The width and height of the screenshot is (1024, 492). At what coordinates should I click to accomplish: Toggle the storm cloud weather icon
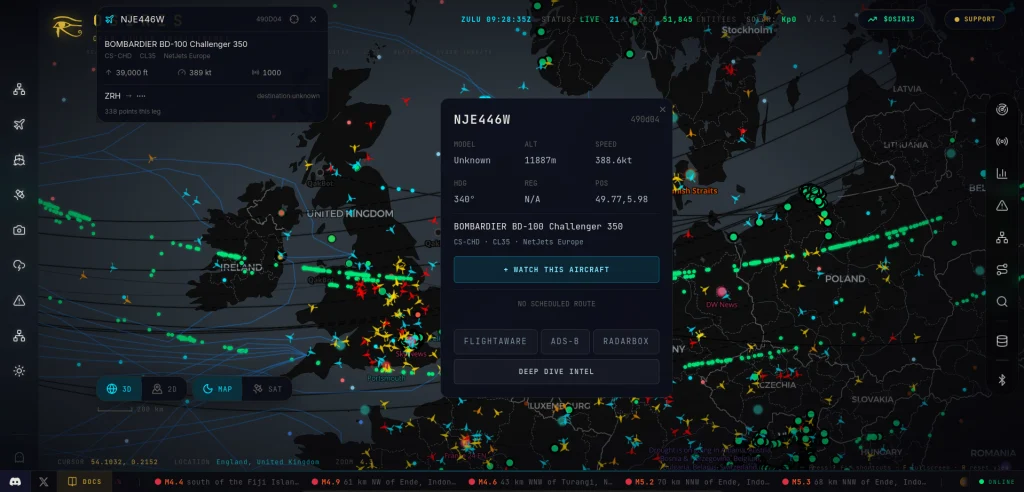tap(19, 265)
